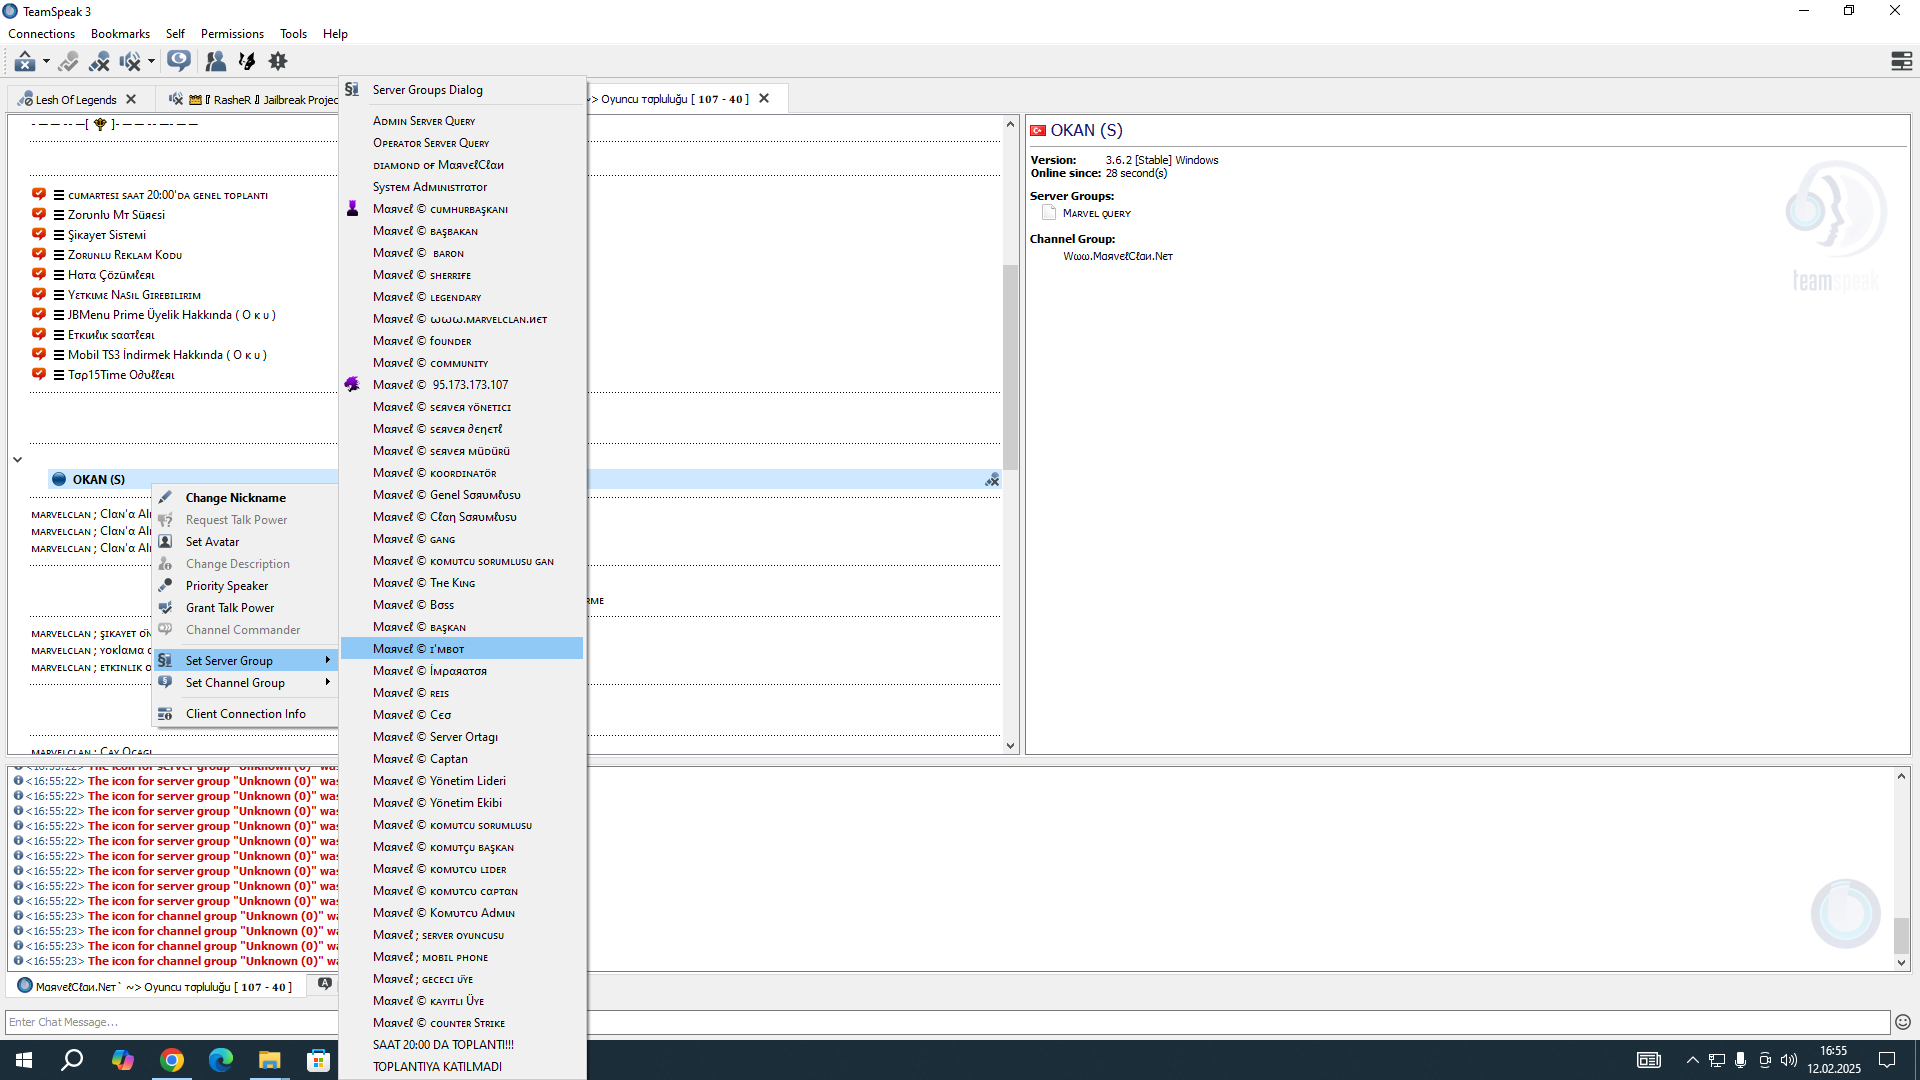Select the Marvel © Captan server group
This screenshot has width=1920, height=1080.
(462, 759)
